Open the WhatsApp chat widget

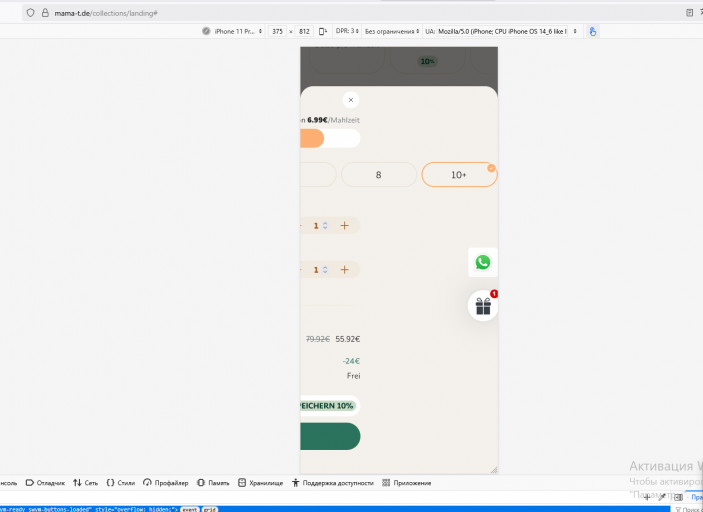483,262
